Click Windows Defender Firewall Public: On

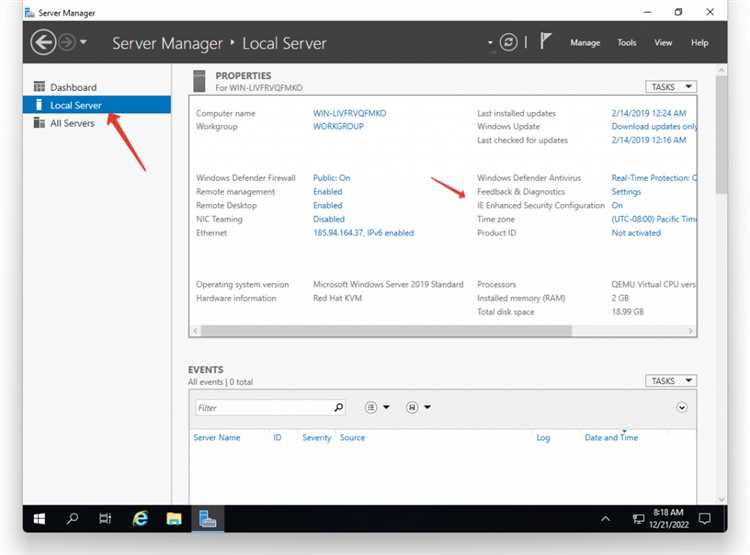point(331,178)
